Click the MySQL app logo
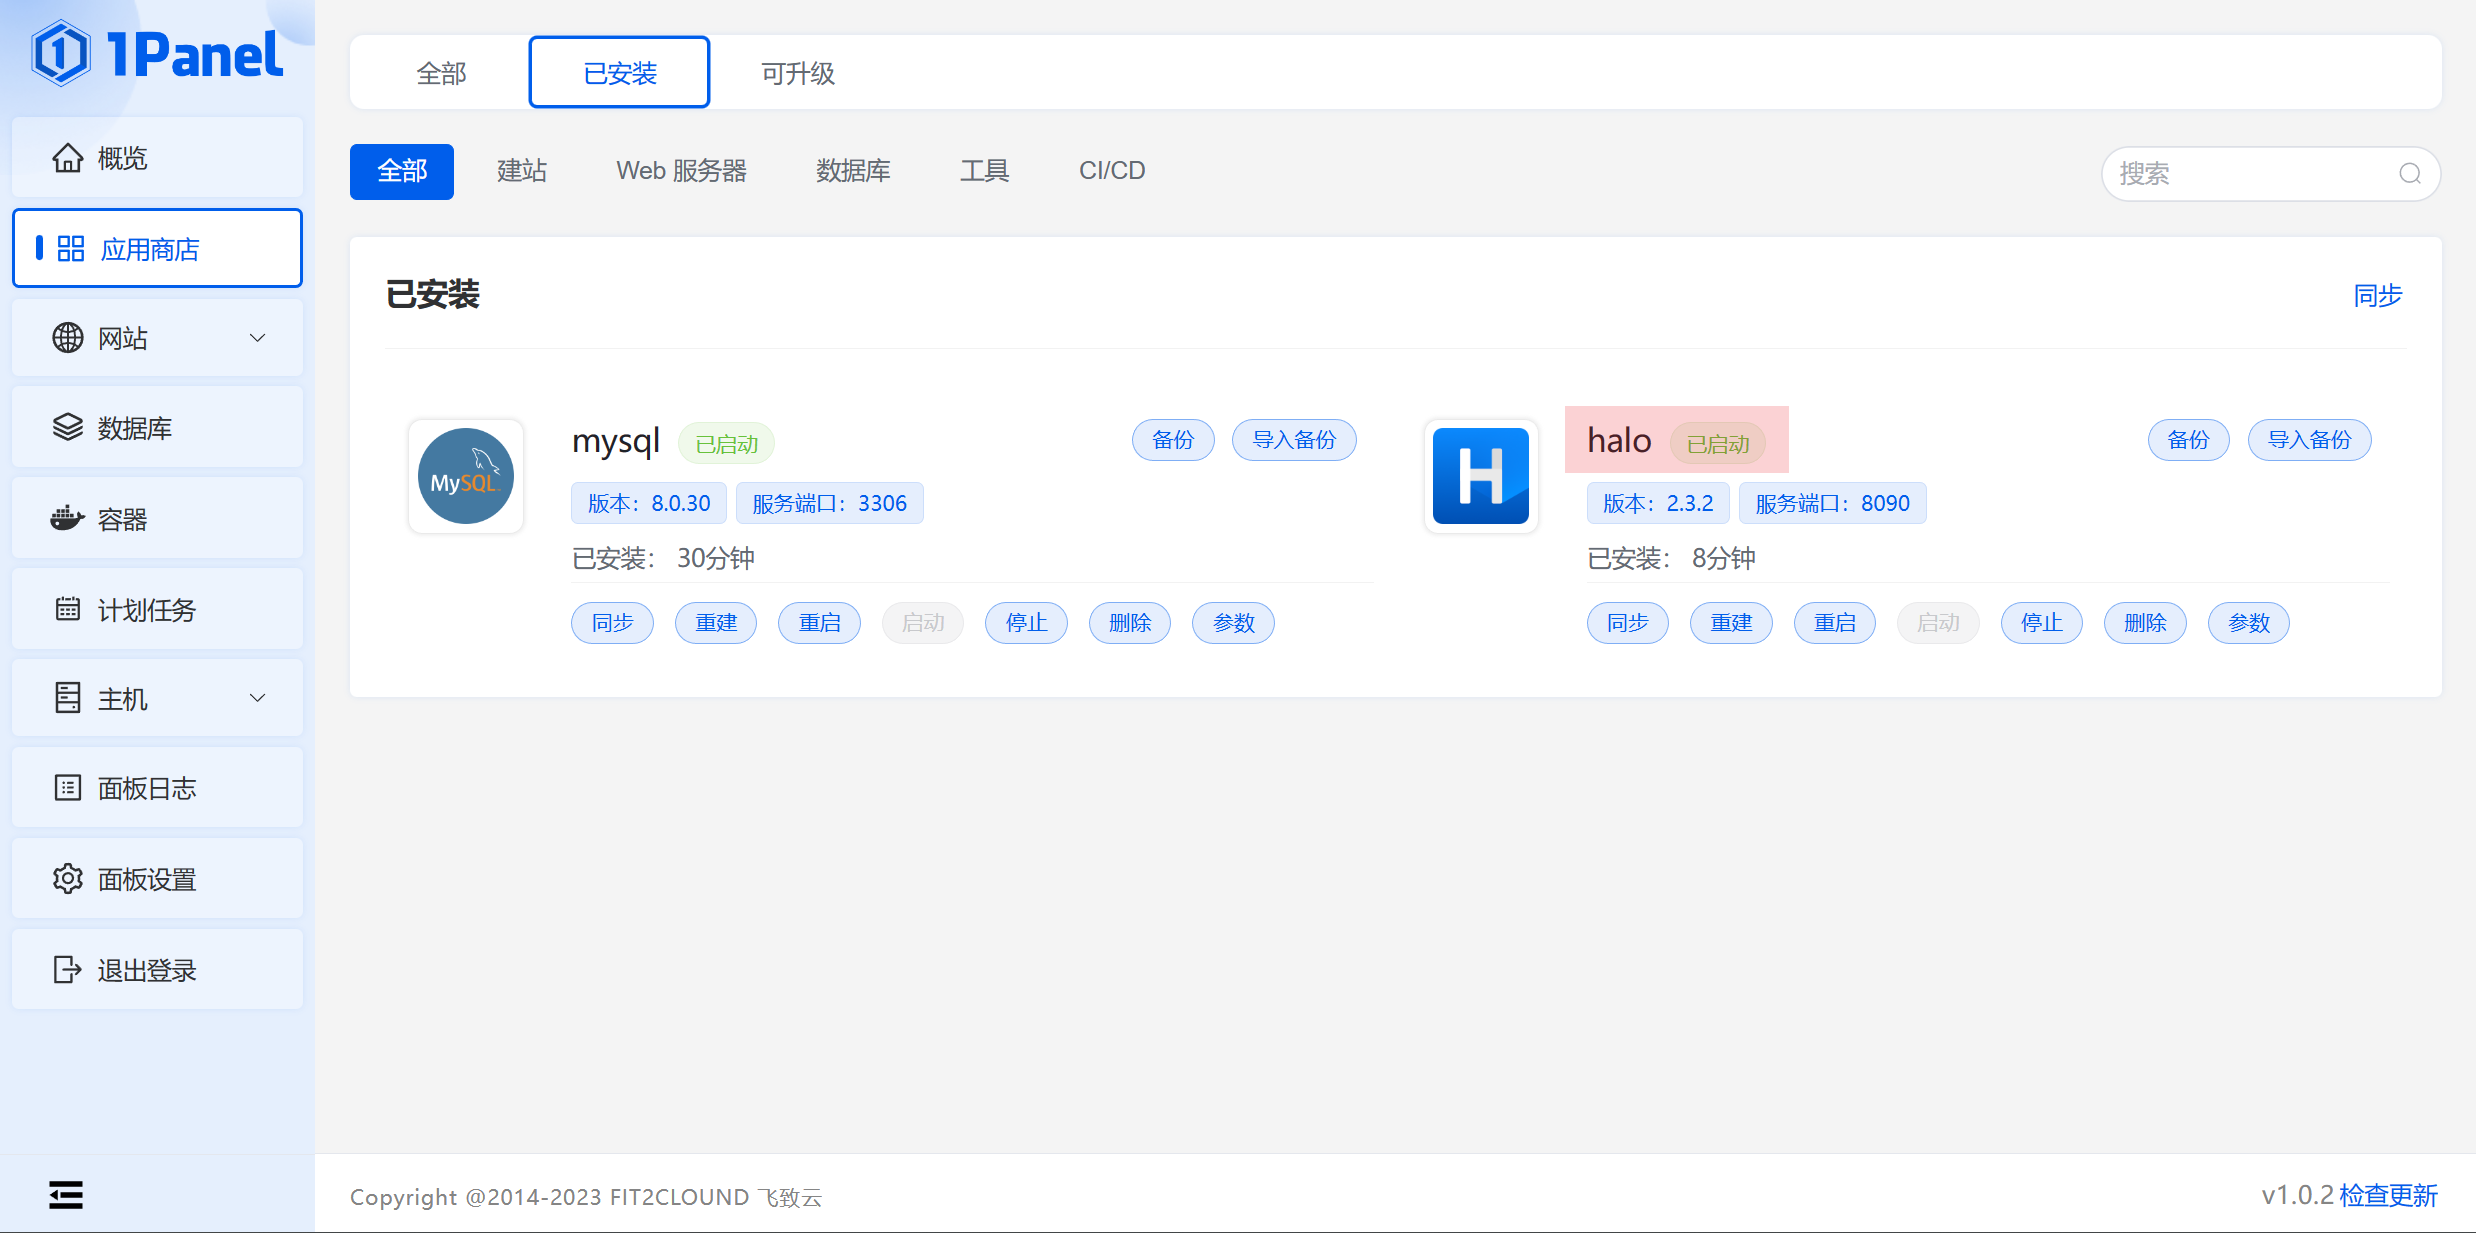 click(466, 476)
